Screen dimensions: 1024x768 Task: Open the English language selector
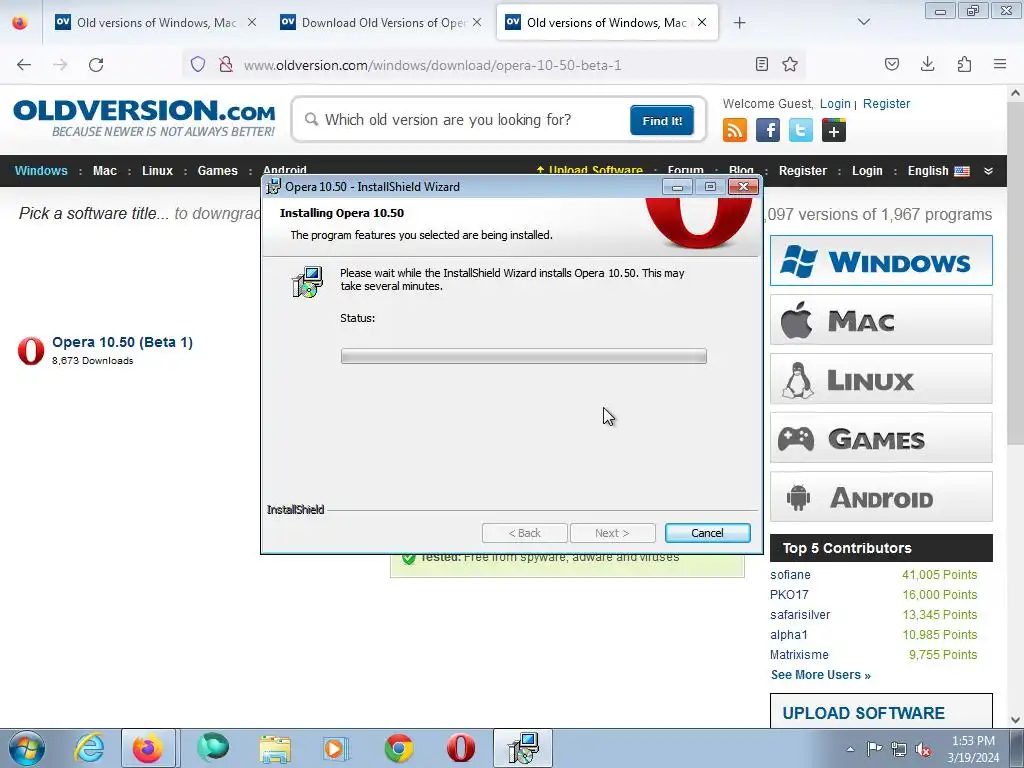tap(938, 171)
